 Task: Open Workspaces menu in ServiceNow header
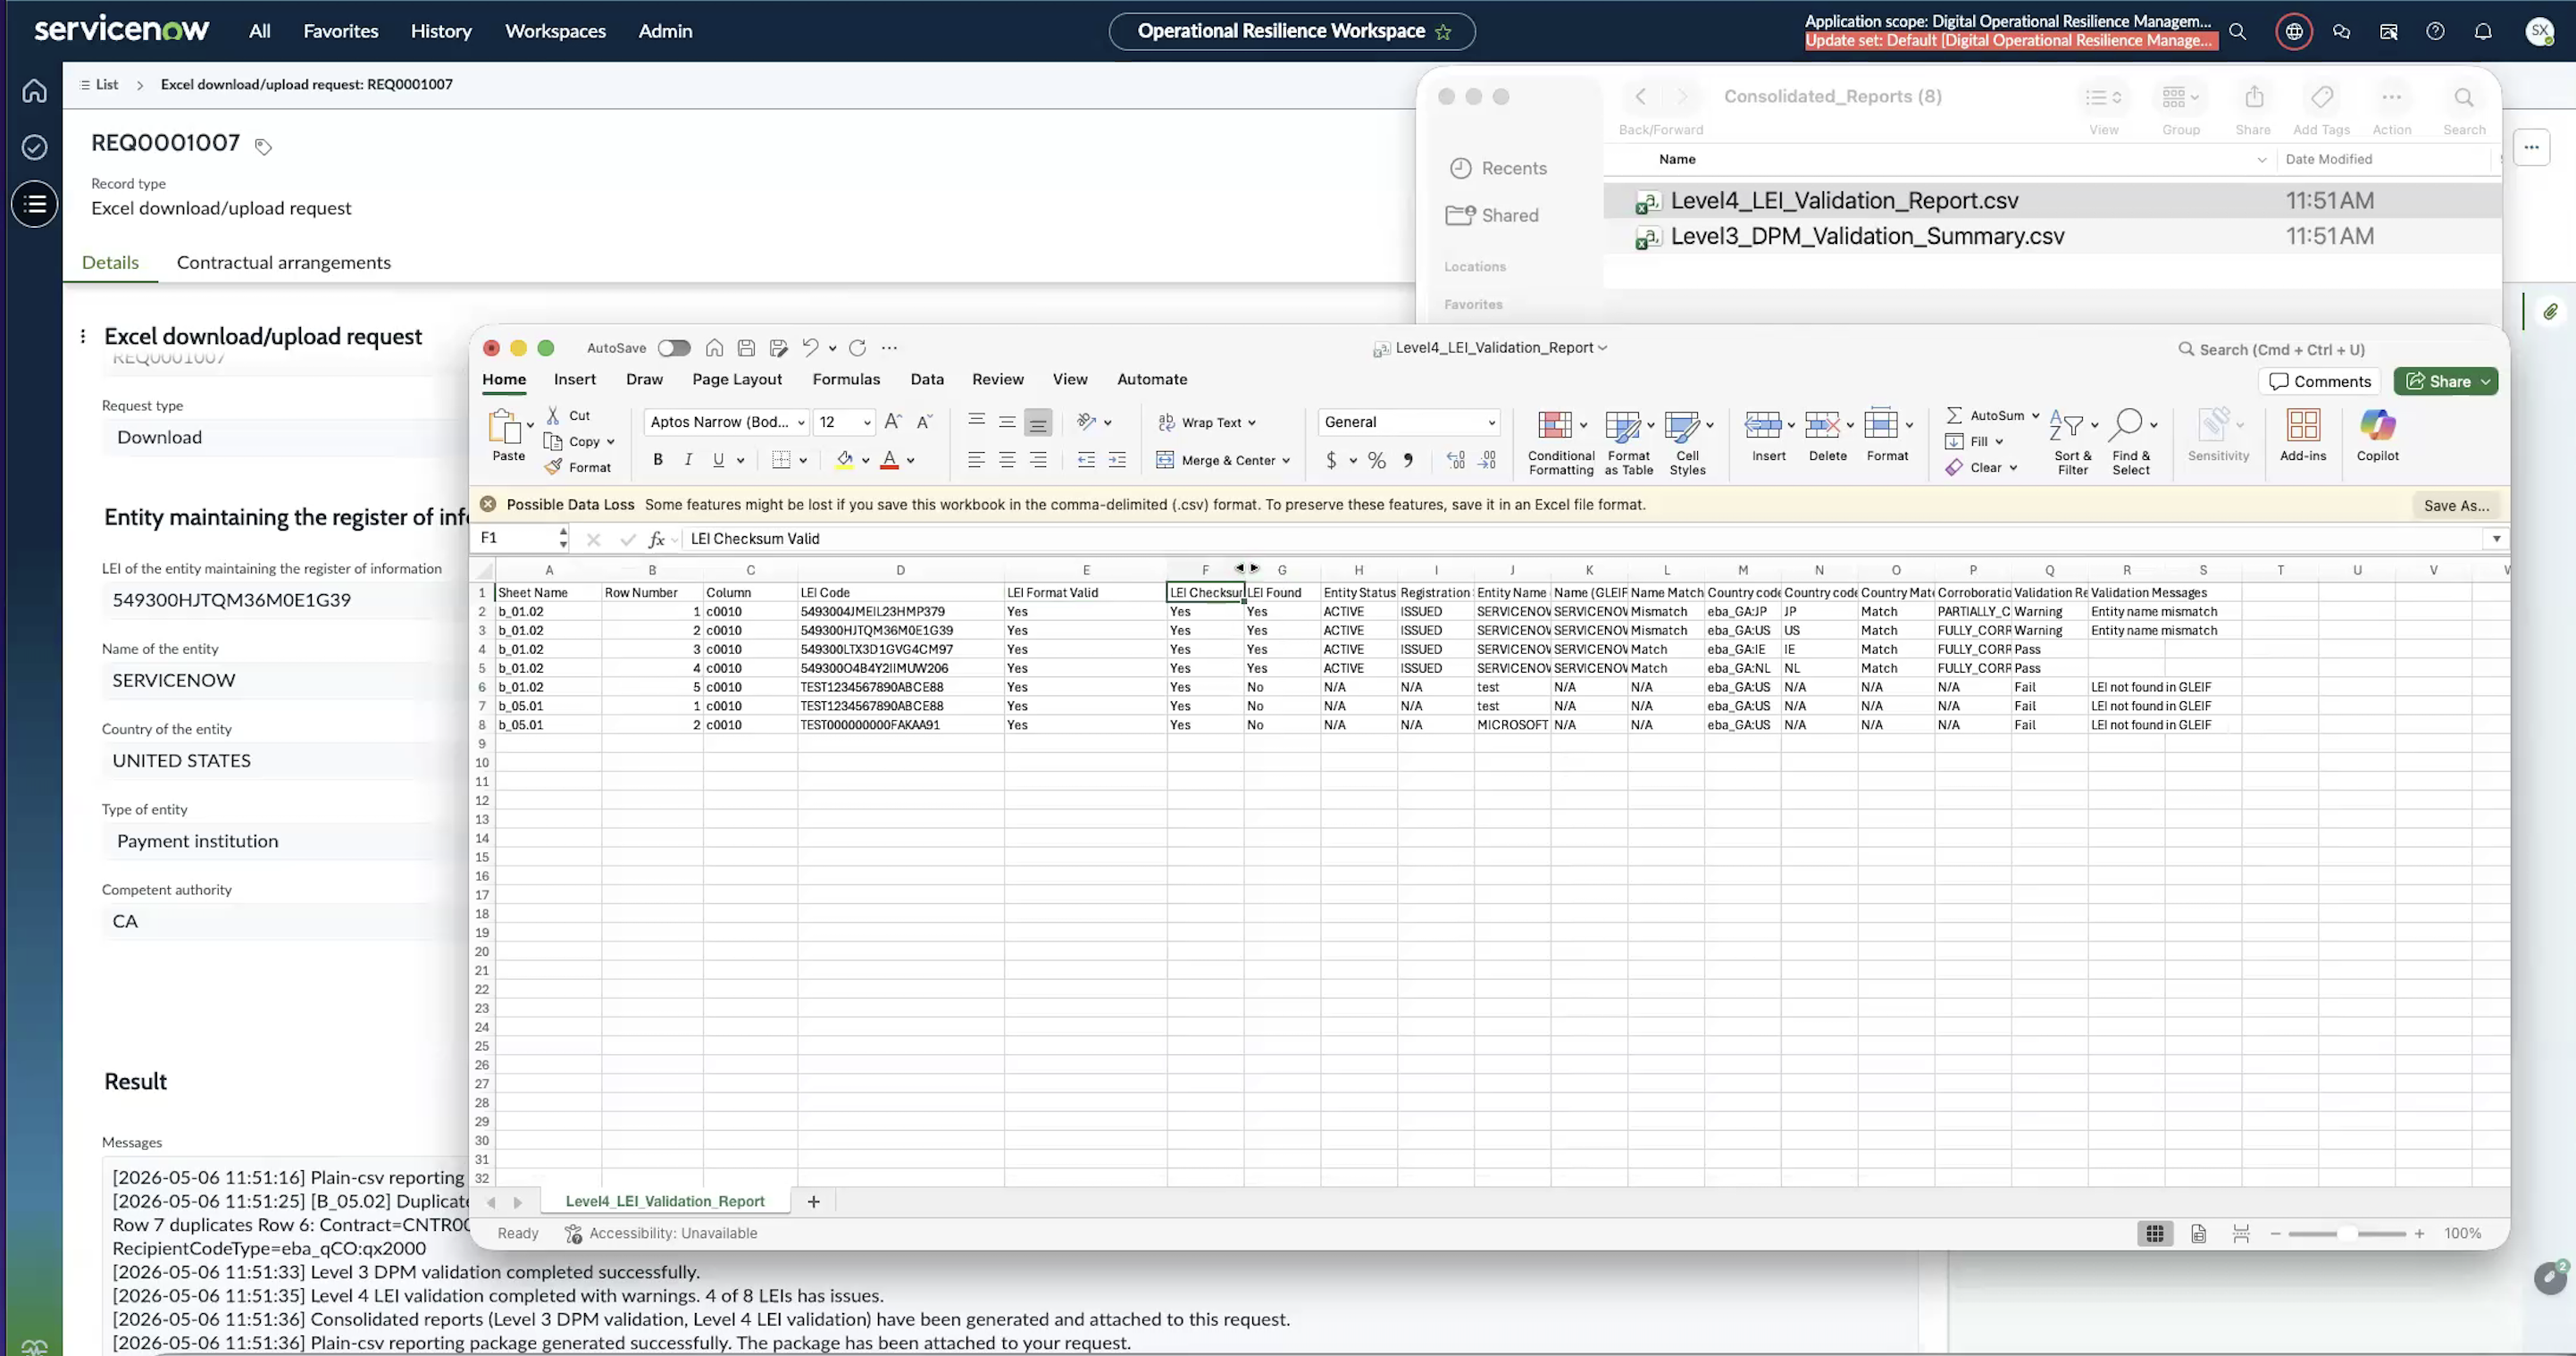tap(555, 31)
